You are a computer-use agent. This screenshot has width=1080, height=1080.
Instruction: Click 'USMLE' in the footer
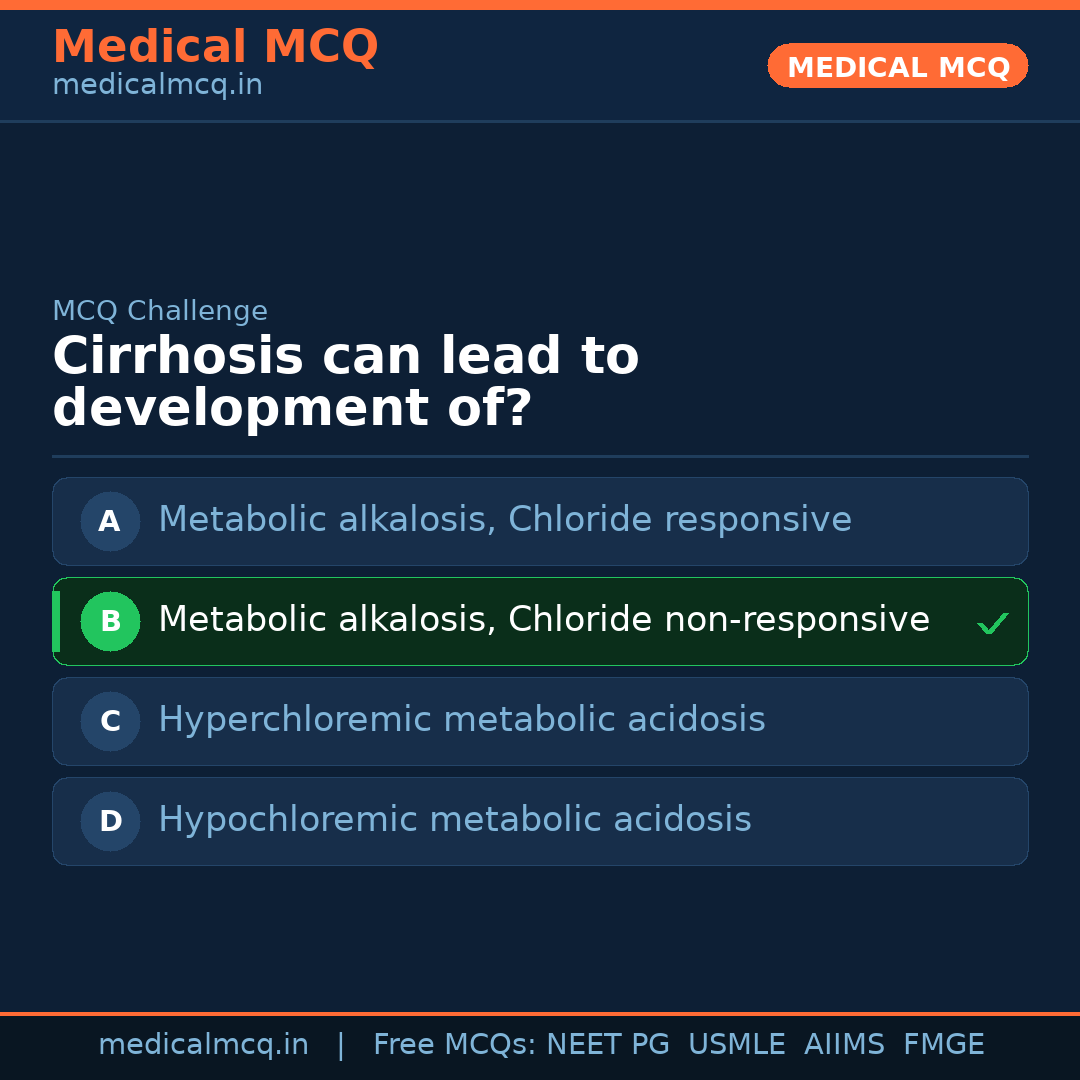(736, 1045)
